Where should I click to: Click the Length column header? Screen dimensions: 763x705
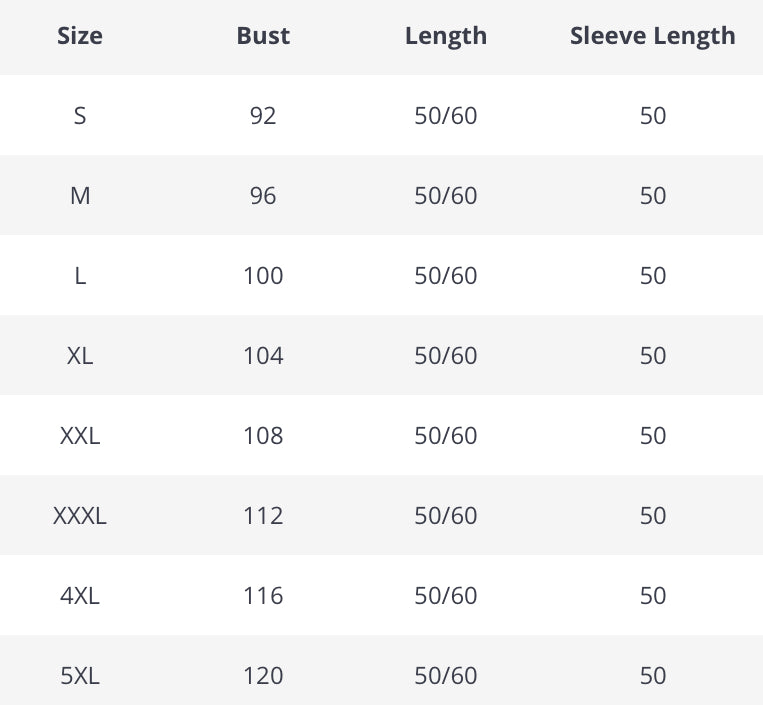tap(446, 36)
